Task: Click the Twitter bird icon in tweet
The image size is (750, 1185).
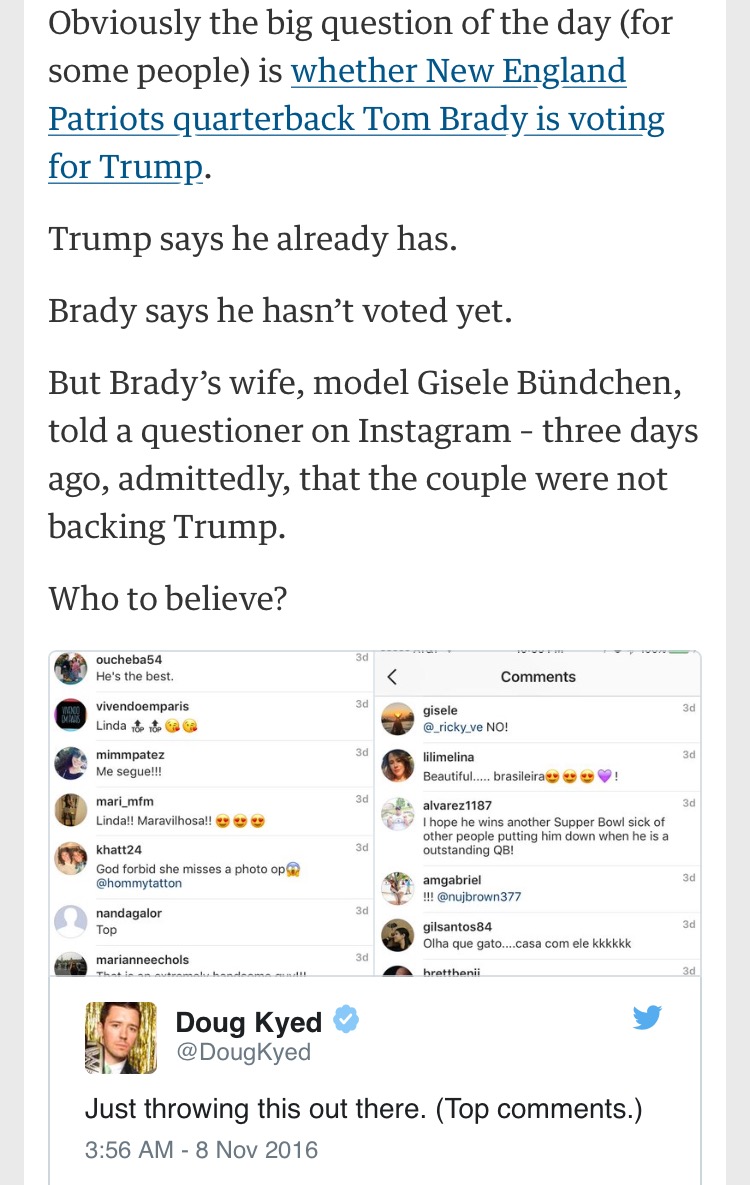Action: [x=647, y=1018]
